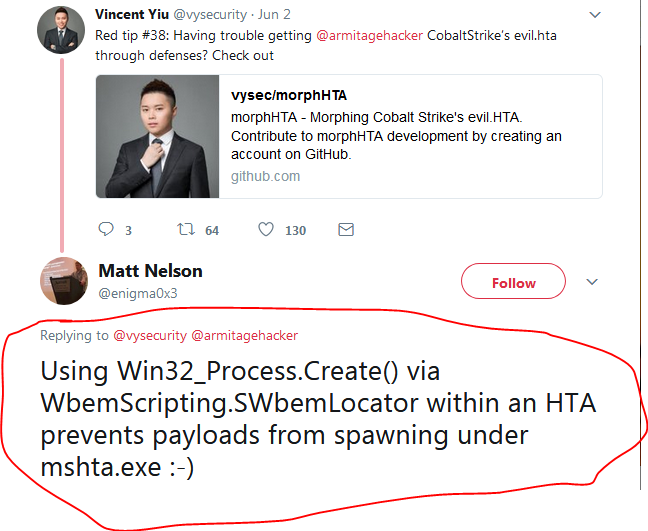Open the morphHTA card thumbnail image

pyautogui.click(x=157, y=136)
